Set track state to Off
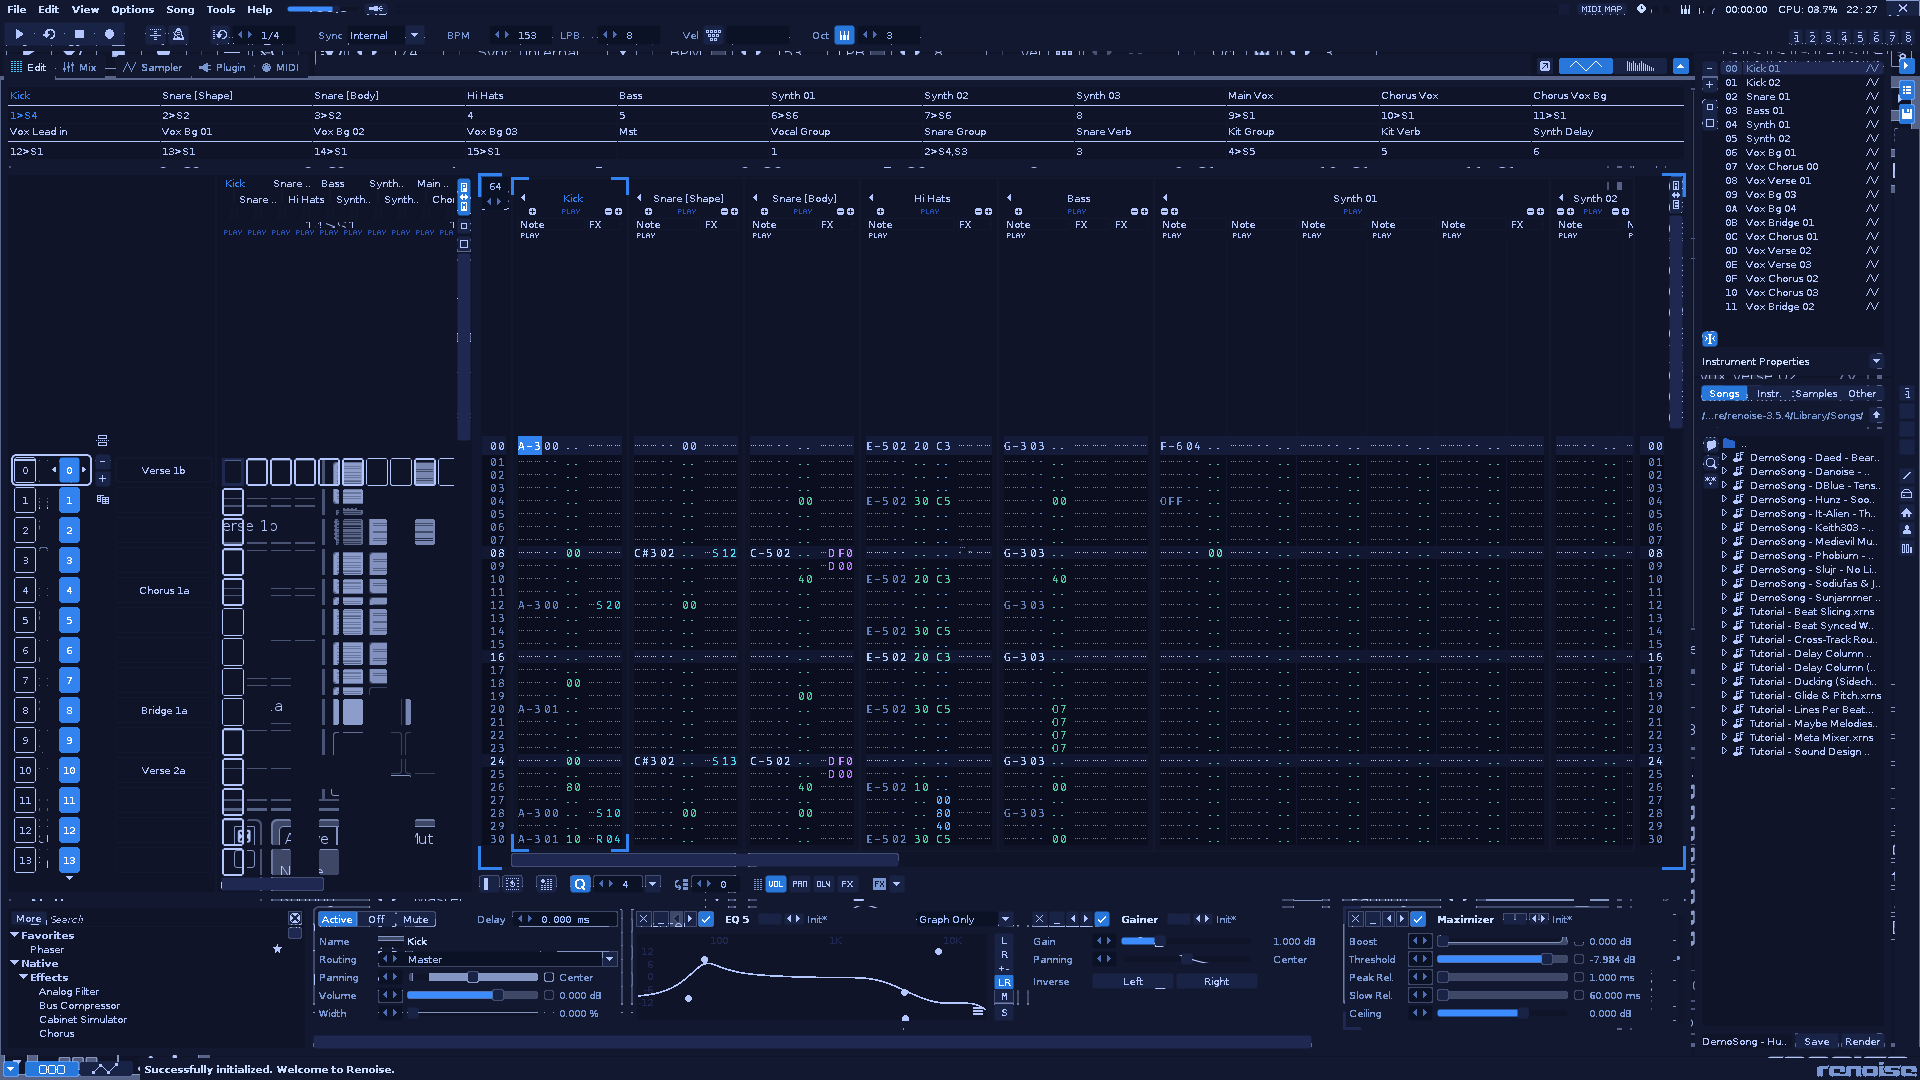1920x1080 pixels. pos(376,919)
